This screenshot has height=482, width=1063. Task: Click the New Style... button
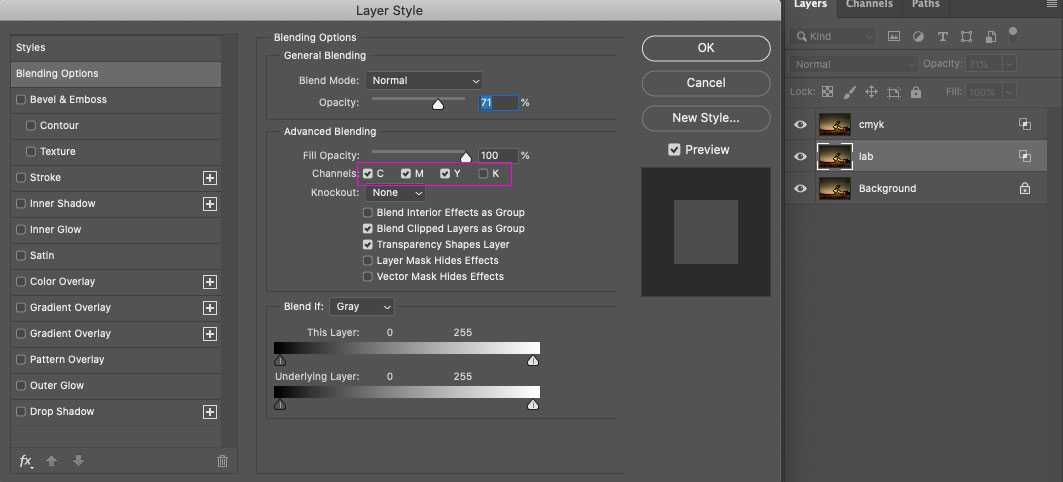706,118
